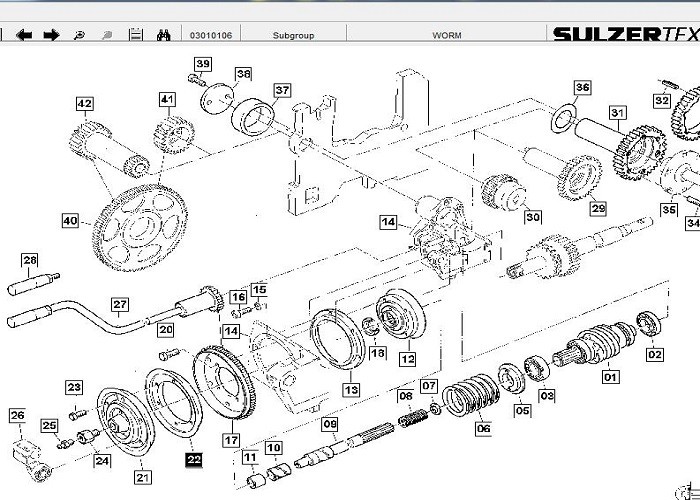700x500 pixels.
Task: Select part callout 20
Action: click(166, 330)
